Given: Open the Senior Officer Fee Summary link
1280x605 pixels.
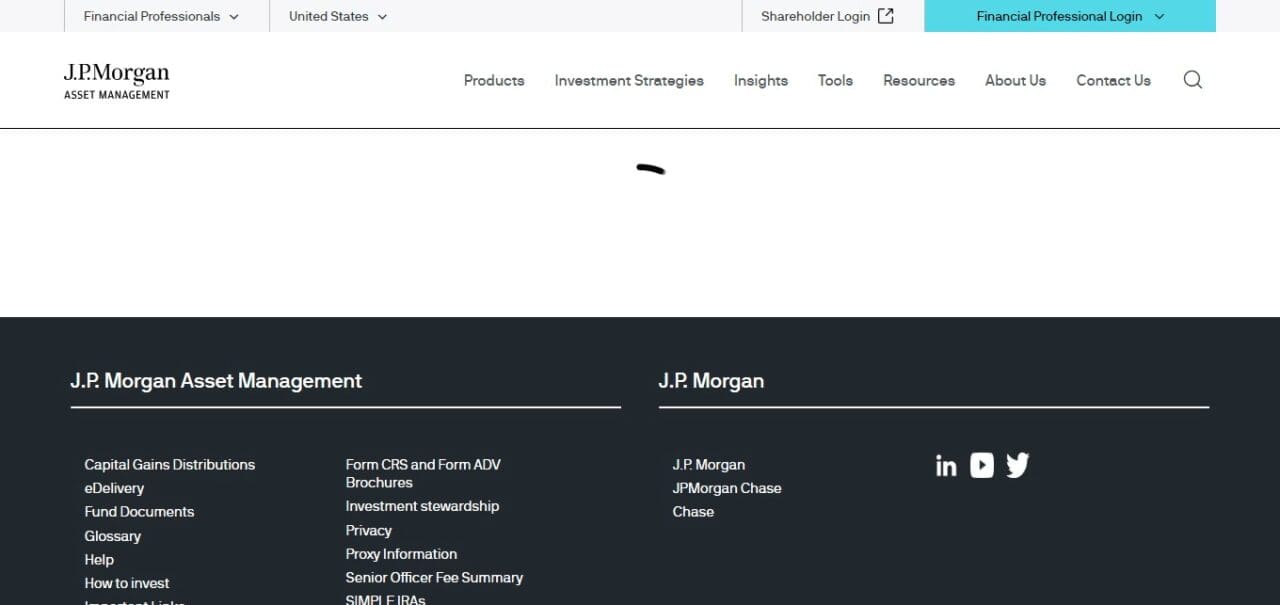Looking at the screenshot, I should [x=434, y=577].
